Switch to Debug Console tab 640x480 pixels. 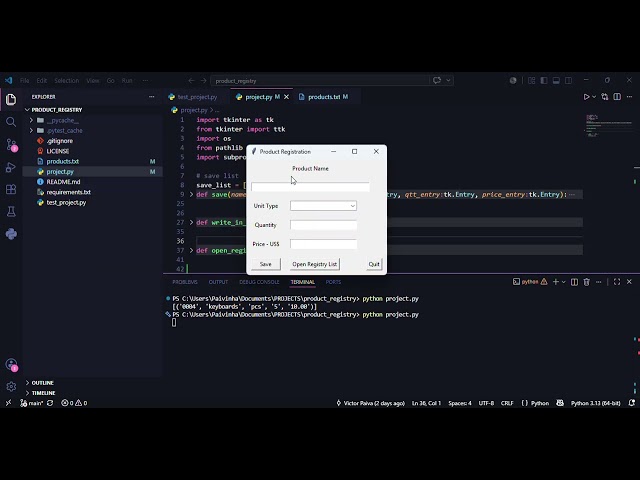pyautogui.click(x=259, y=282)
